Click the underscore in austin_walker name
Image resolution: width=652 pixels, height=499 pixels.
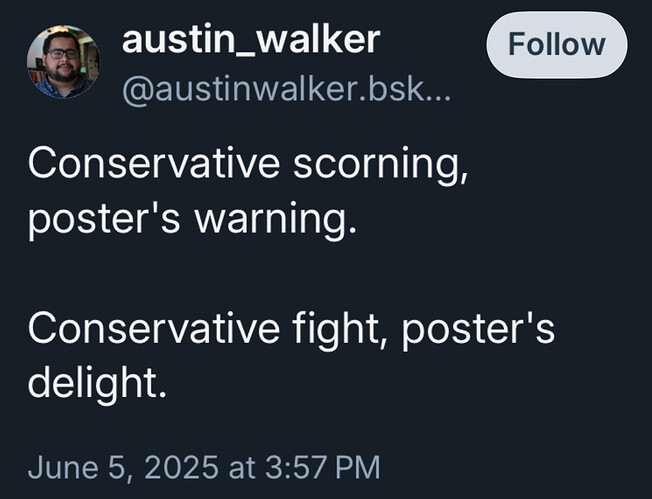243,54
